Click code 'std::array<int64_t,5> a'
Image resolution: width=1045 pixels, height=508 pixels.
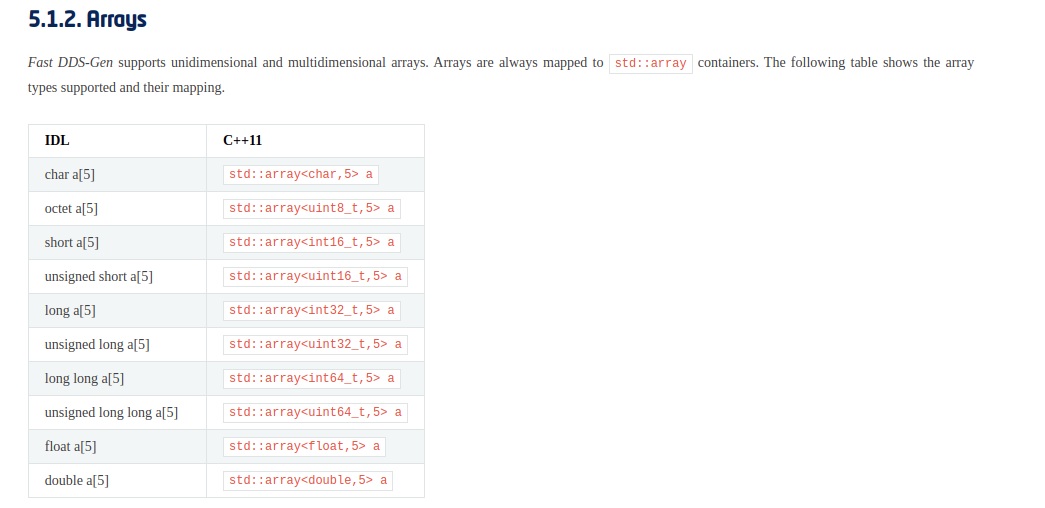(x=312, y=379)
